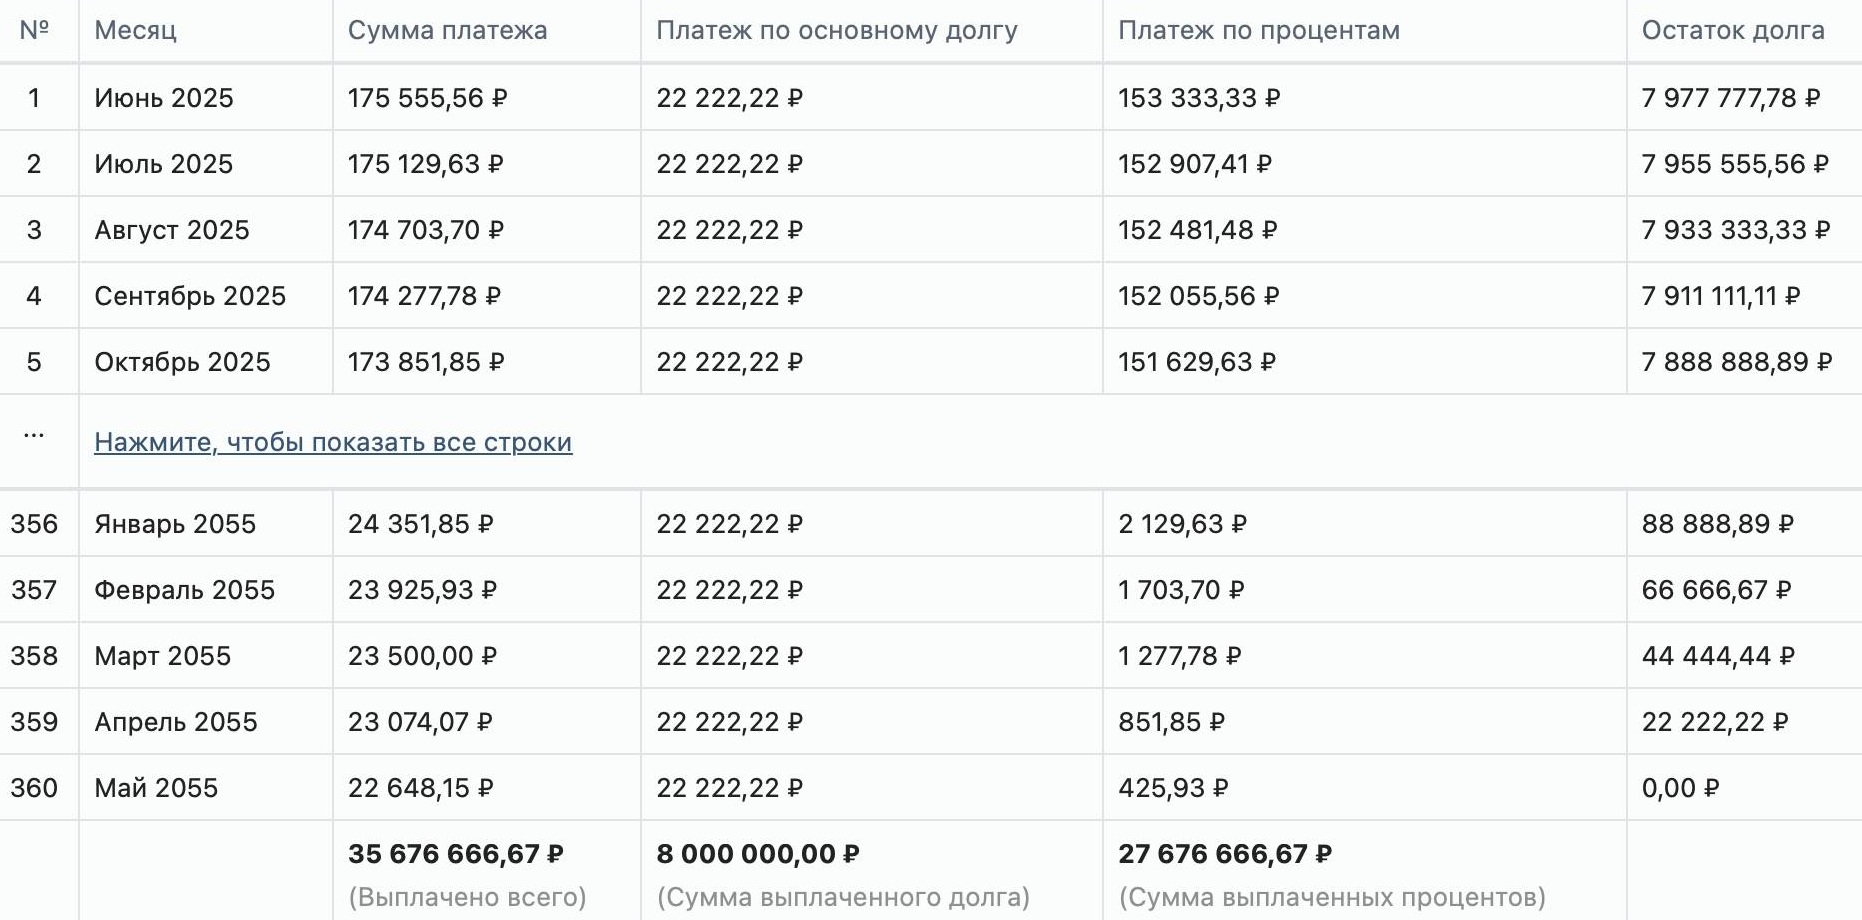Click total interest 27 676 666,67 ₽

[x=1225, y=854]
